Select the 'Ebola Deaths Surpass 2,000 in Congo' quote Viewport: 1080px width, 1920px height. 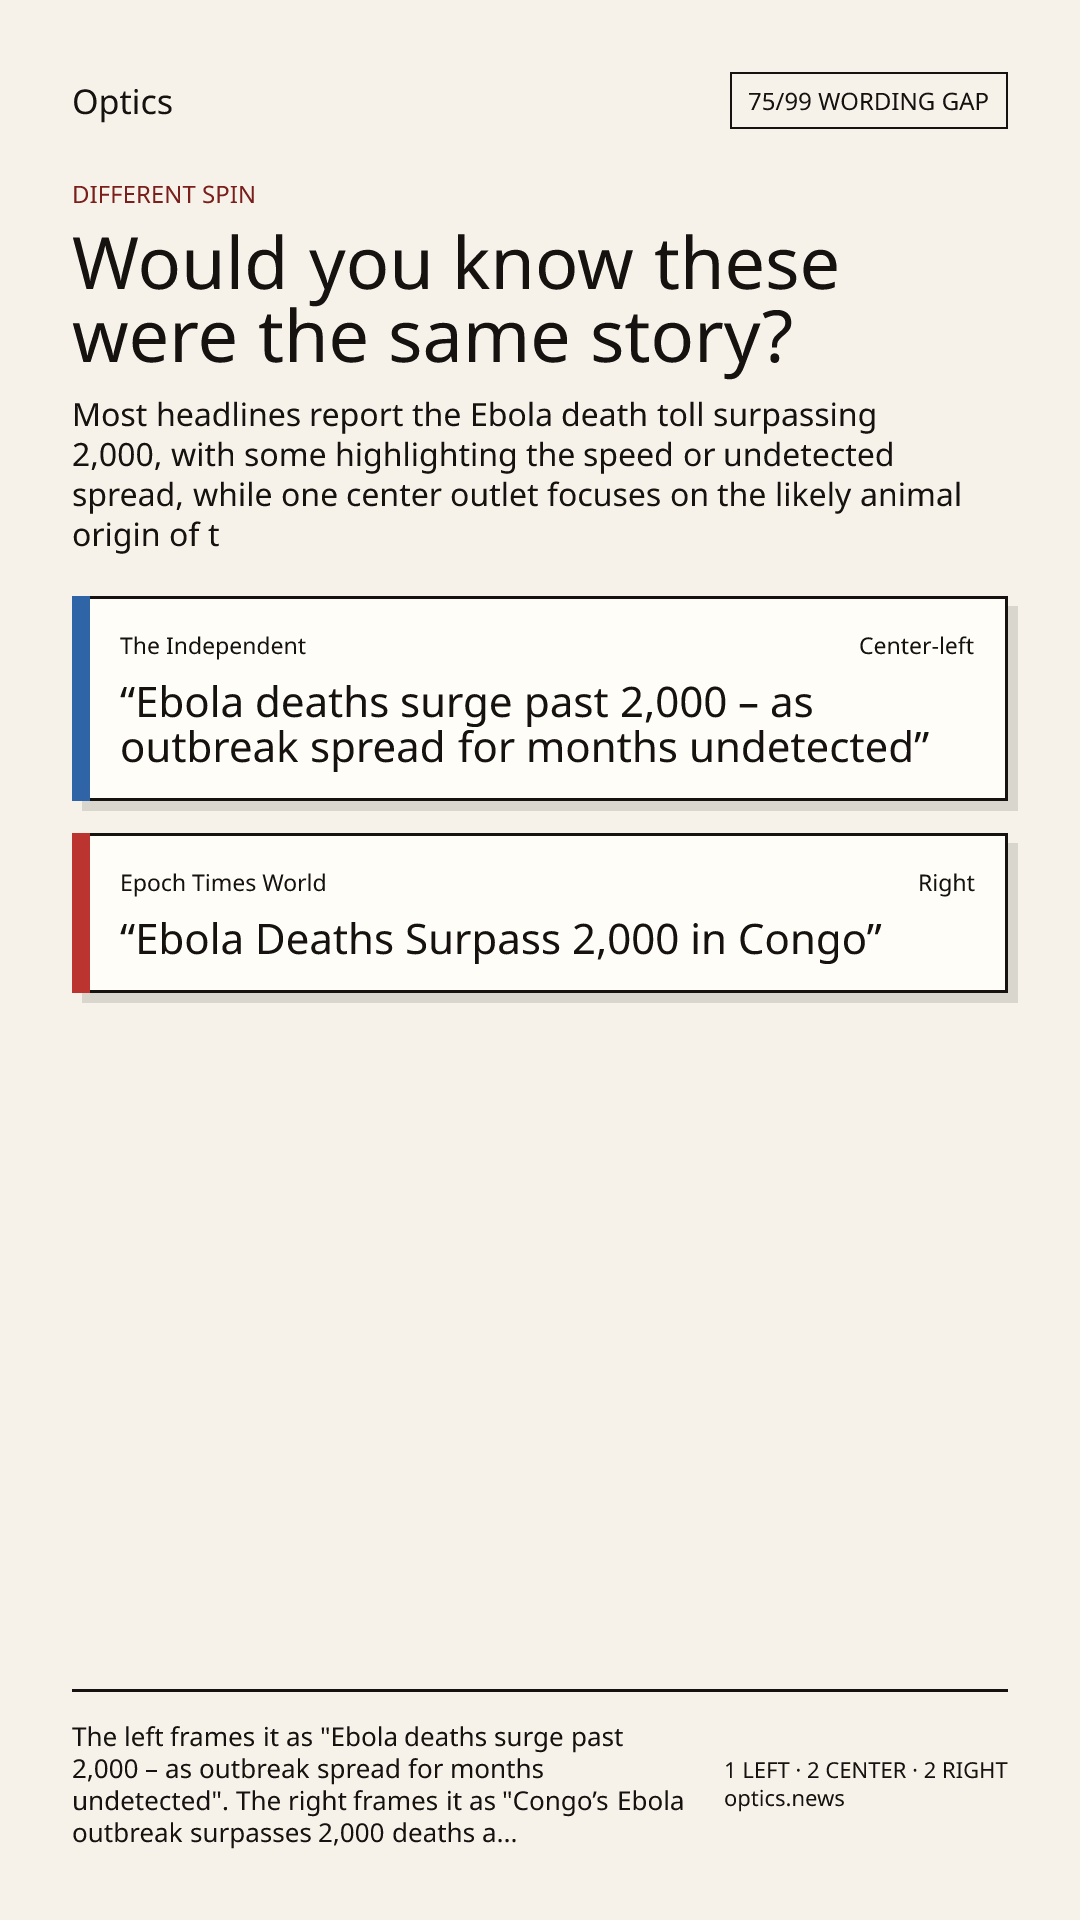pyautogui.click(x=501, y=940)
